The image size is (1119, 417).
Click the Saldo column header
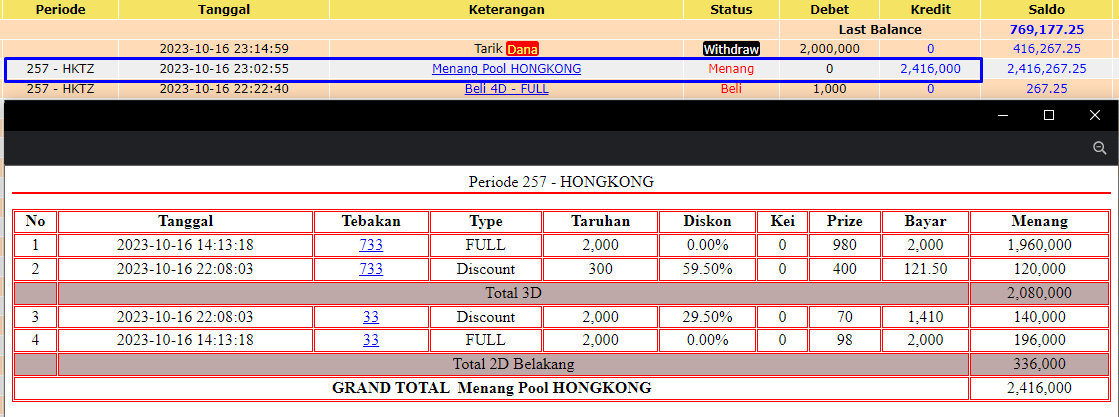(x=1047, y=10)
